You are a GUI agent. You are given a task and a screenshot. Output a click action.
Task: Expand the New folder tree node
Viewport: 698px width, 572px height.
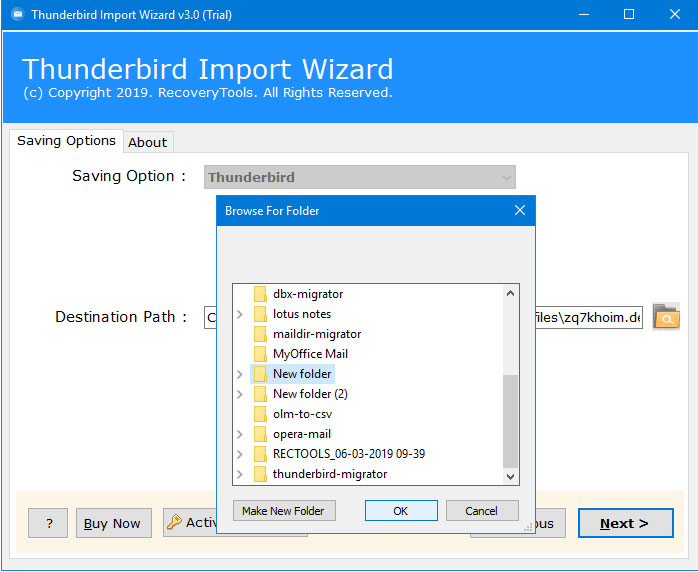tap(240, 374)
